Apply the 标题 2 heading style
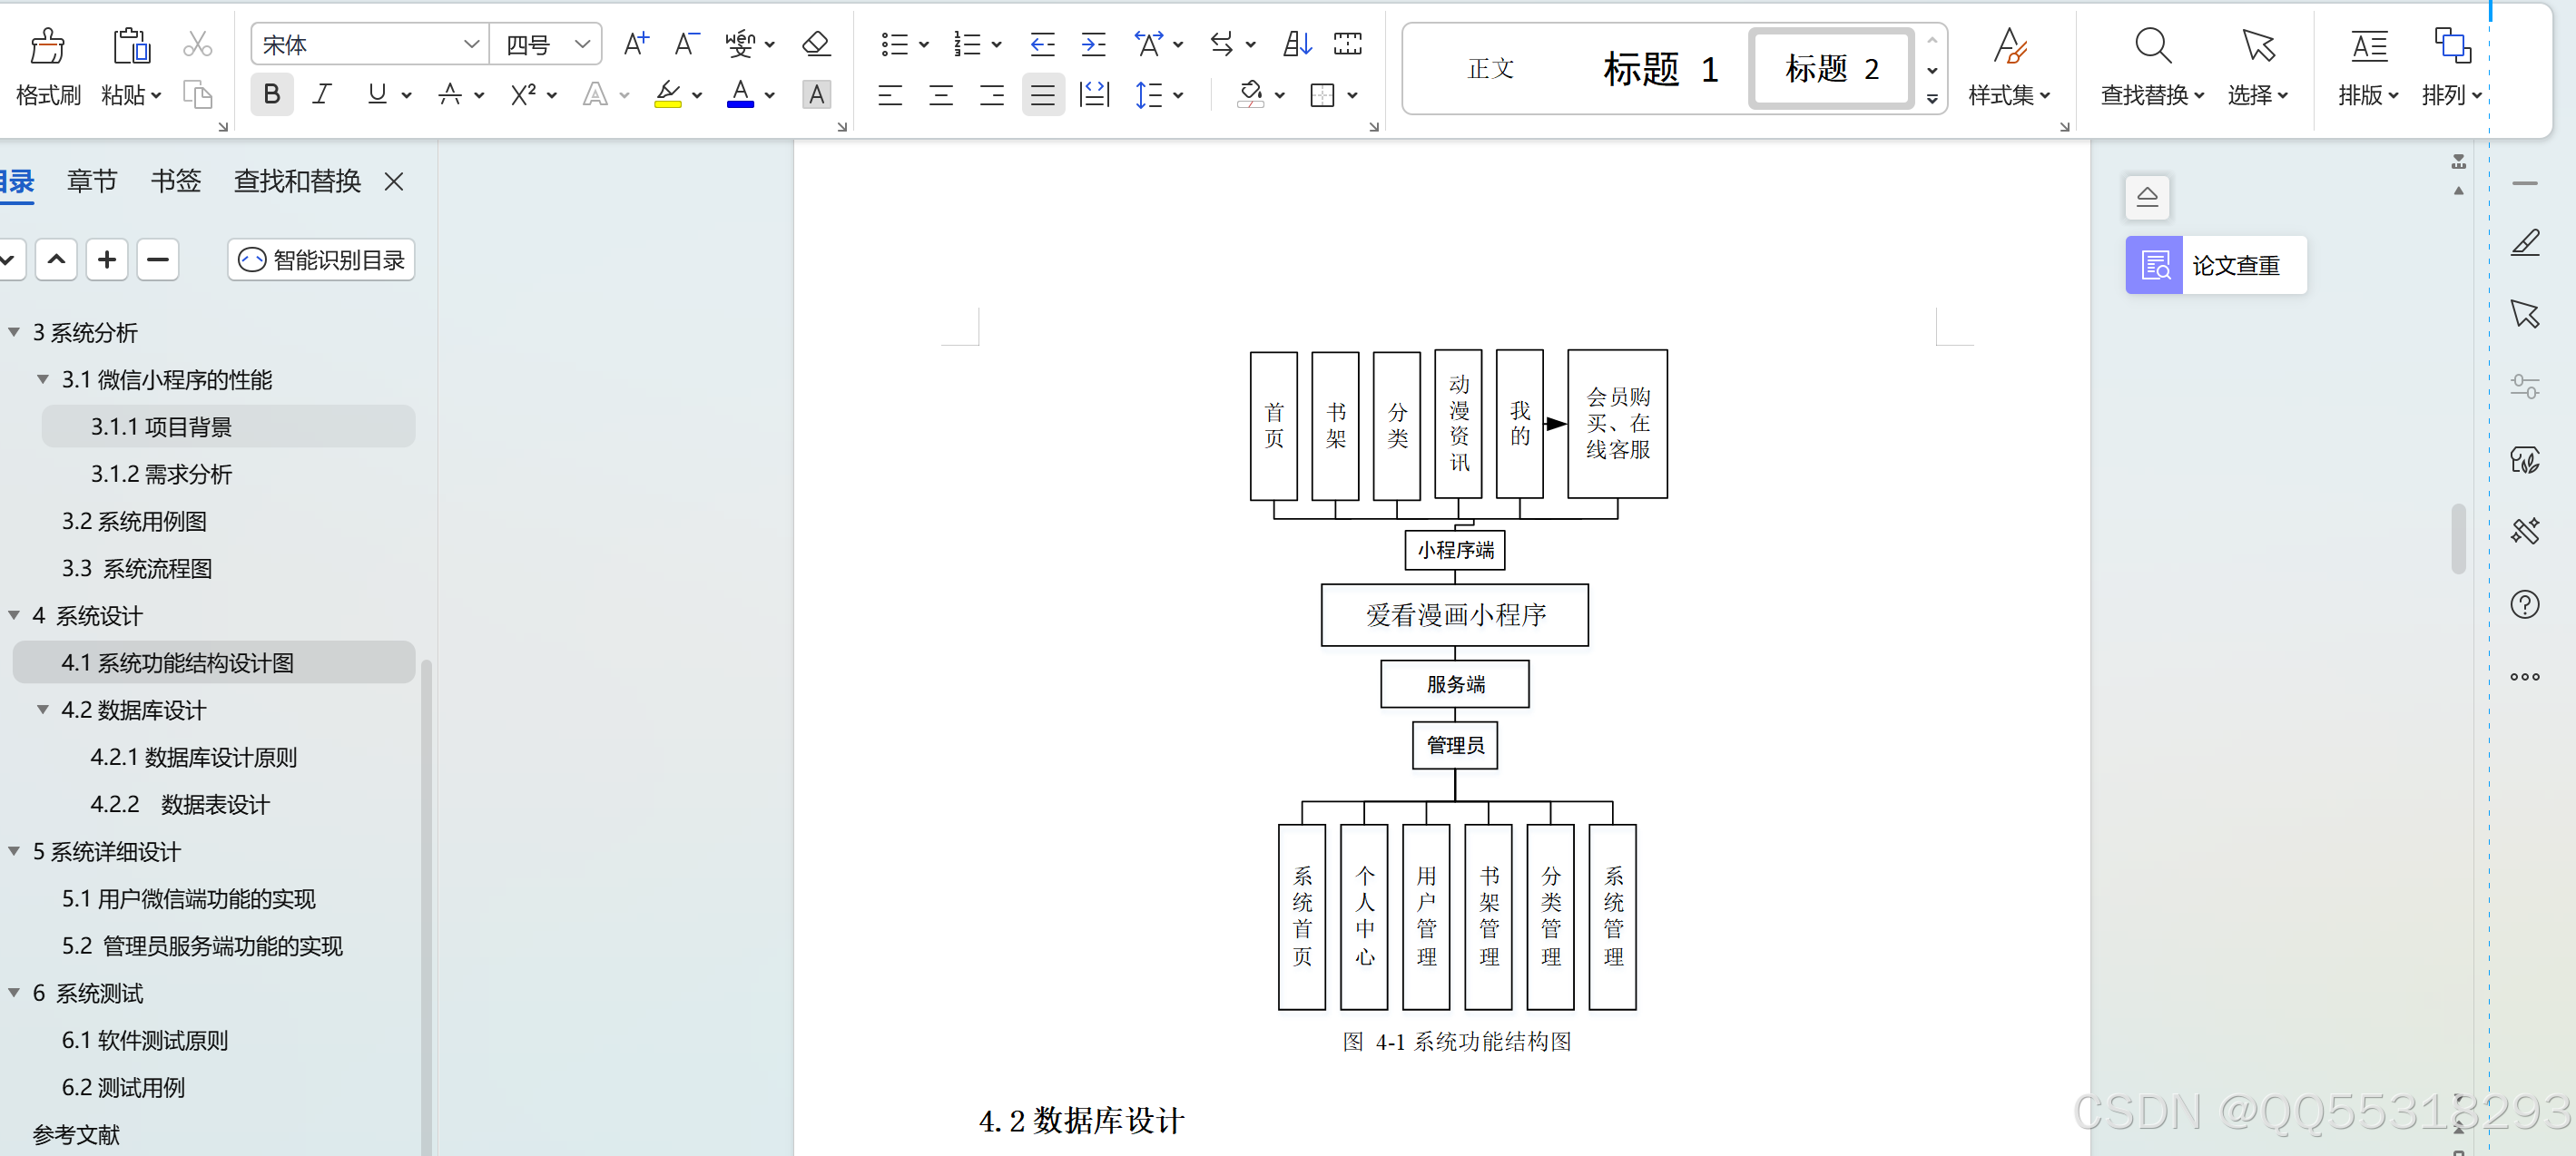The height and width of the screenshot is (1156, 2576). (1832, 68)
